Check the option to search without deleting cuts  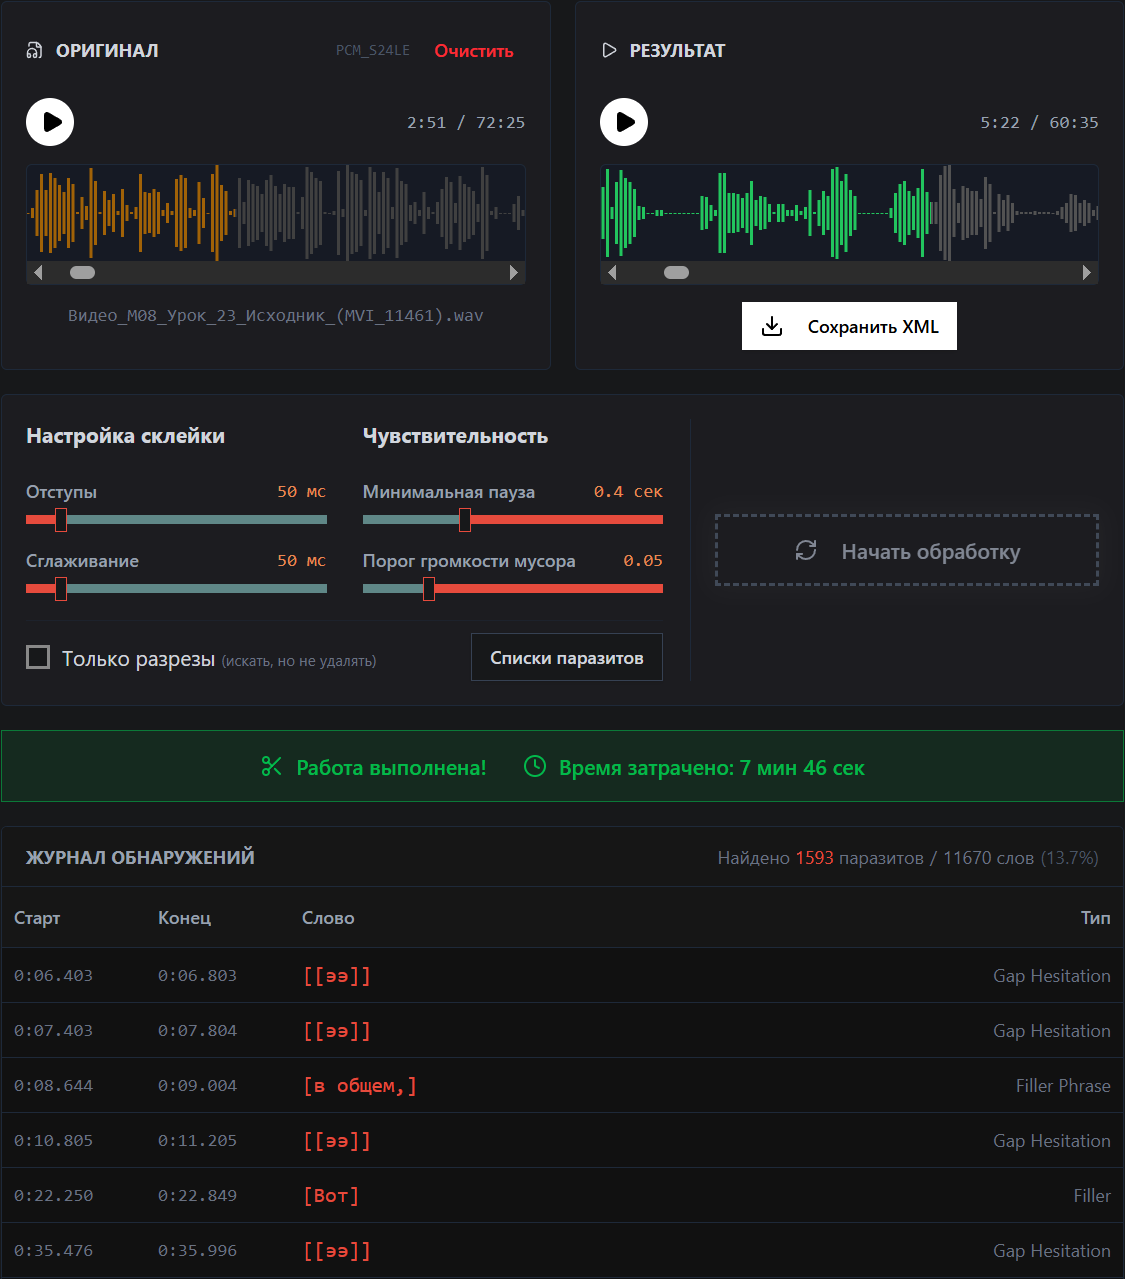[38, 657]
